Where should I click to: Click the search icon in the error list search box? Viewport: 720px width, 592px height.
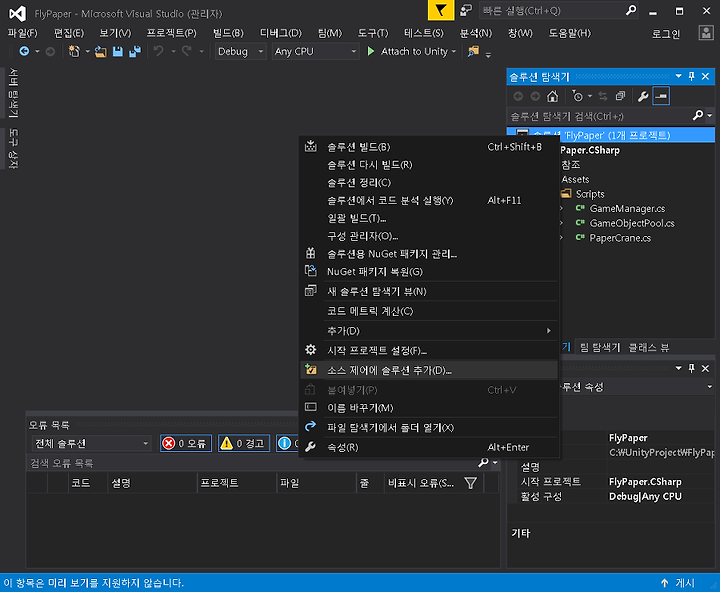(x=483, y=462)
